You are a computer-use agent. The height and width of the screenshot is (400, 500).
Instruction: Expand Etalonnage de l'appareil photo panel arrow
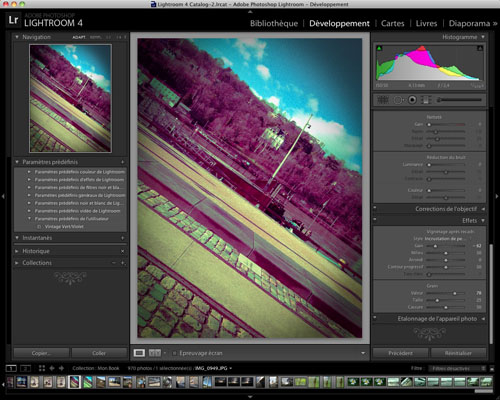click(483, 319)
